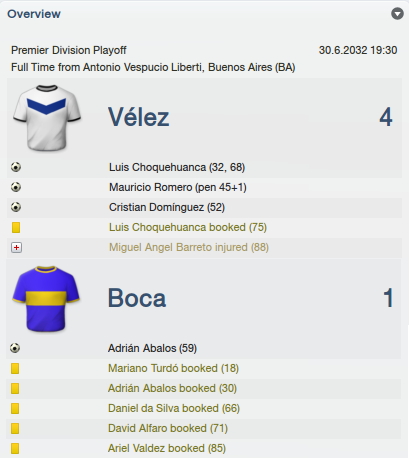Click David Alfaro booked (71) entry
The height and width of the screenshot is (458, 409).
click(168, 428)
